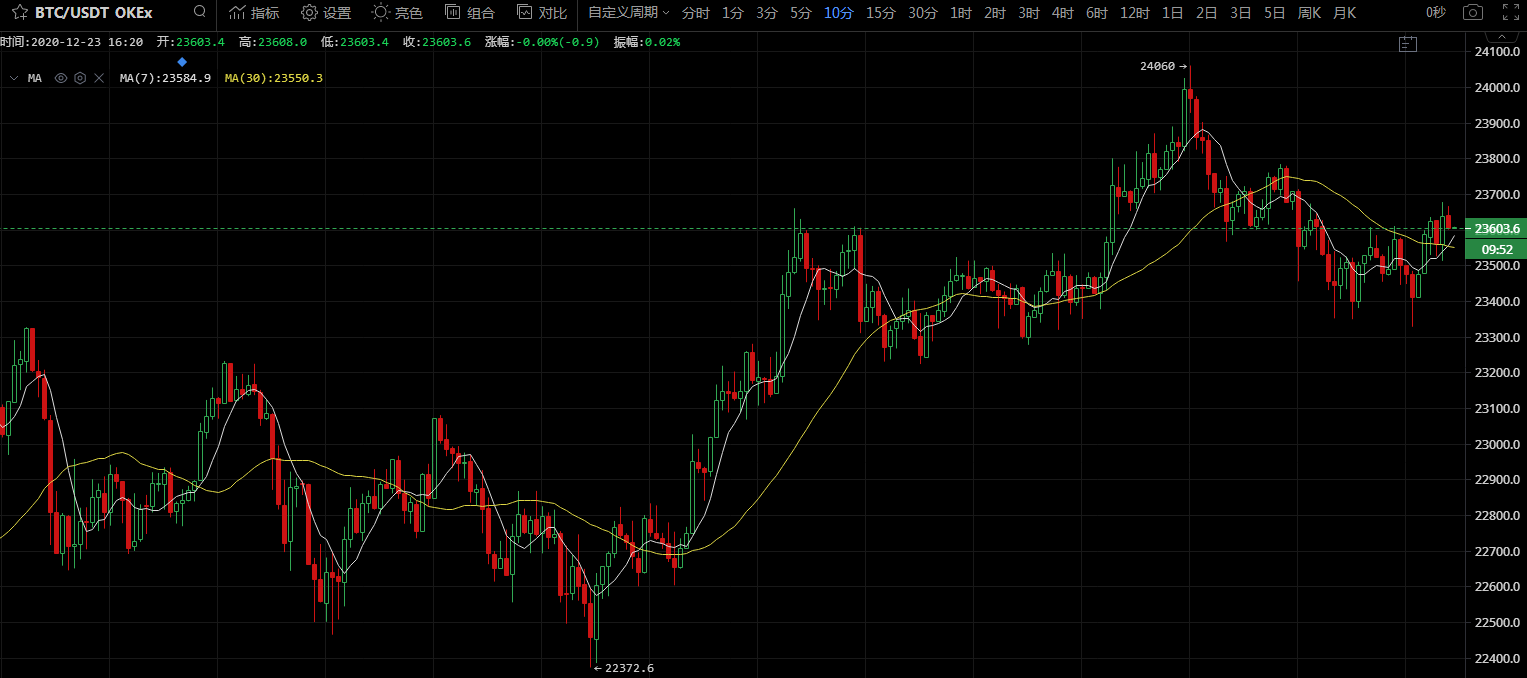Hide the MA indicator with eye icon
The width and height of the screenshot is (1527, 678).
(61, 78)
